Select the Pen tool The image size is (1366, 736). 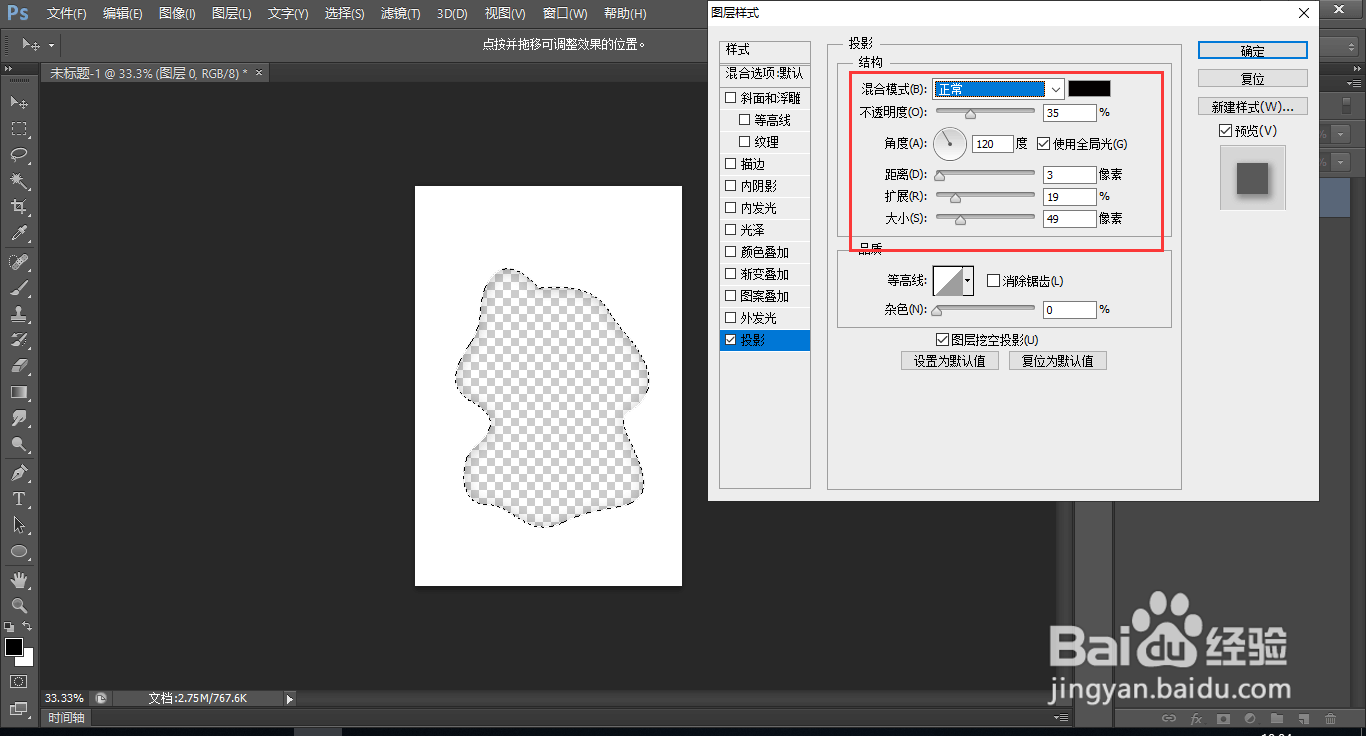point(20,472)
